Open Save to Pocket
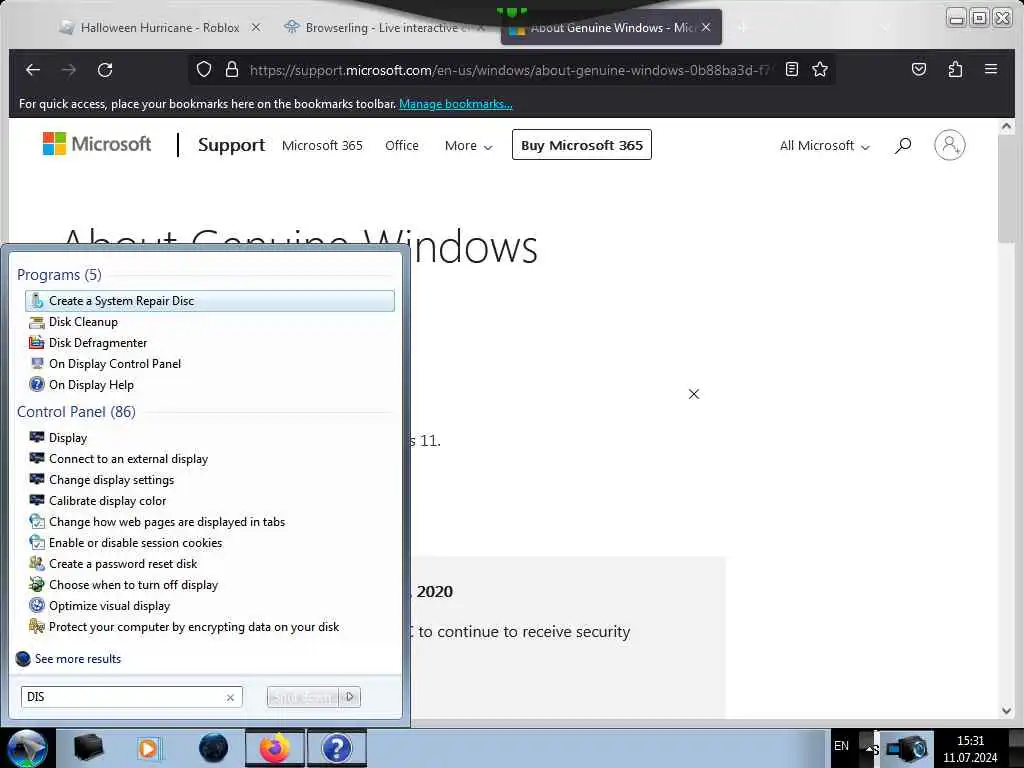The image size is (1024, 768). 919,69
